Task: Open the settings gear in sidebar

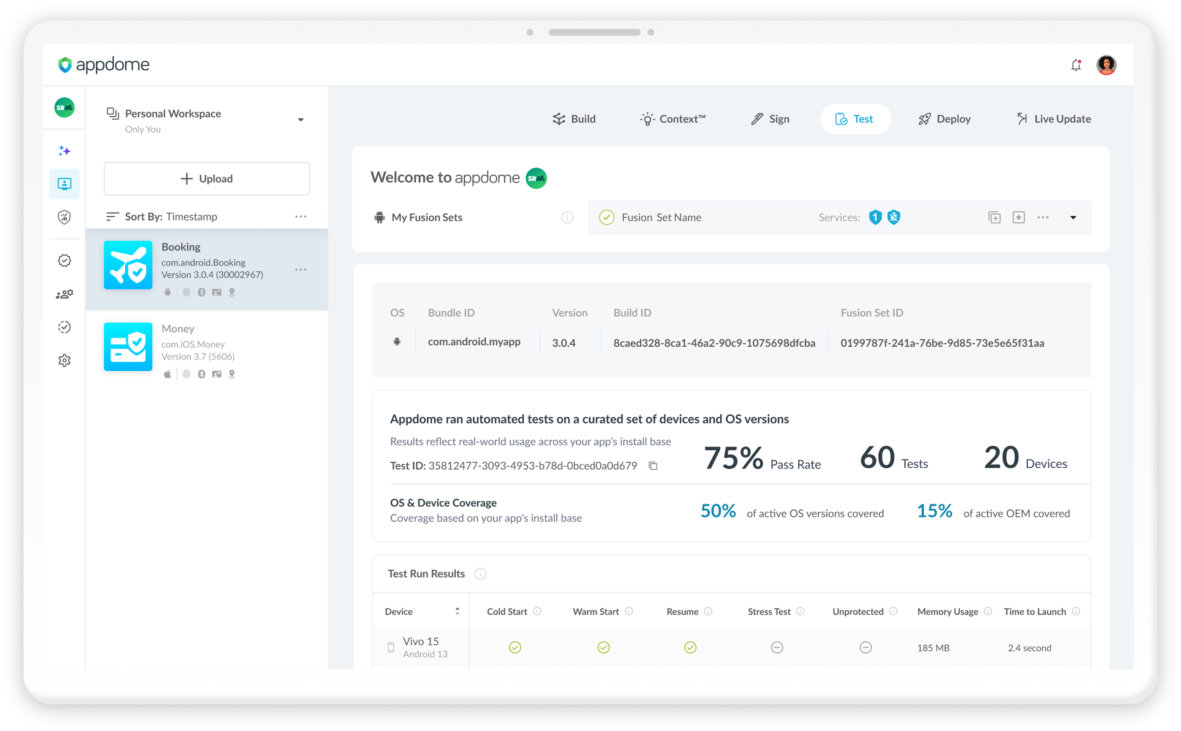Action: [65, 361]
